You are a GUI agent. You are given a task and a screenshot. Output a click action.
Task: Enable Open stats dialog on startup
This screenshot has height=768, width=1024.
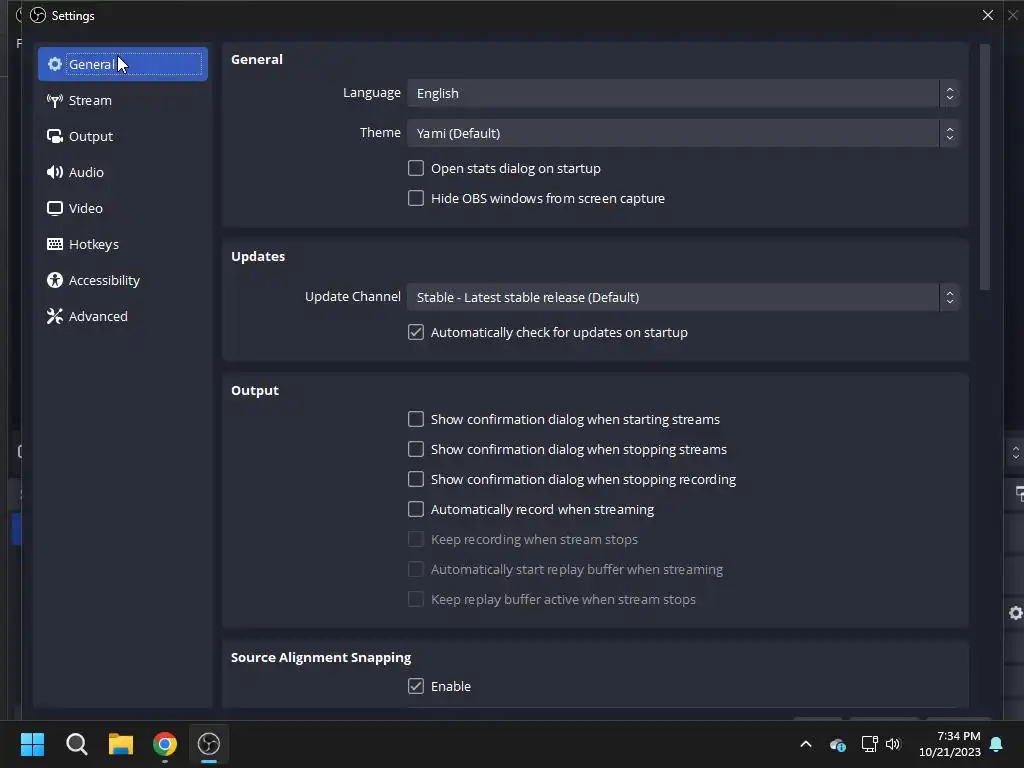pyautogui.click(x=416, y=168)
